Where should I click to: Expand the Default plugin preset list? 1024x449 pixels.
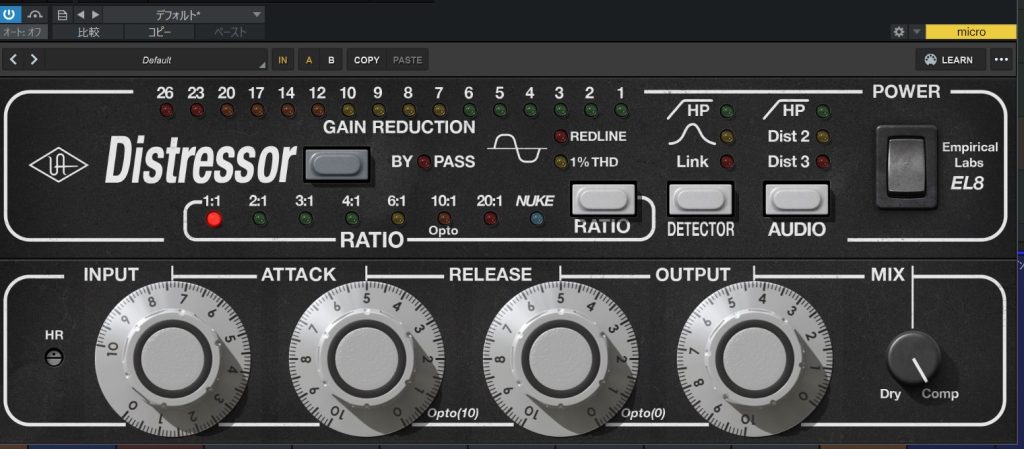tap(156, 60)
